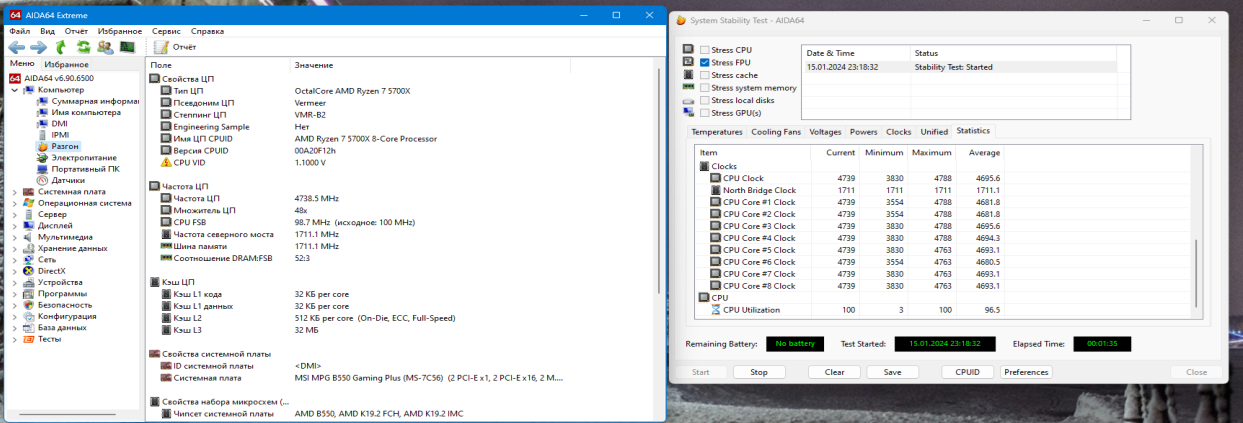Go back with the blue left arrow
Image resolution: width=1243 pixels, height=423 pixels.
tap(17, 47)
